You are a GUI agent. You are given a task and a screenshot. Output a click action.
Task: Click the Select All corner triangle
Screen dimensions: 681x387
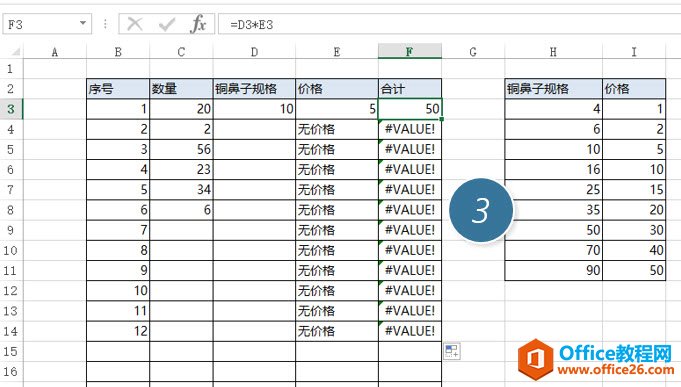[16, 52]
